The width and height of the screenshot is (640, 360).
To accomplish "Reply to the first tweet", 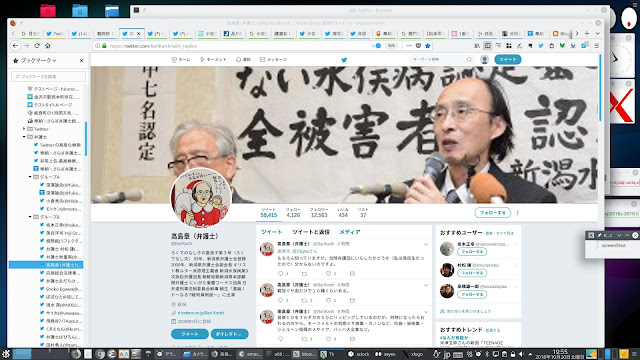I will click(280, 273).
